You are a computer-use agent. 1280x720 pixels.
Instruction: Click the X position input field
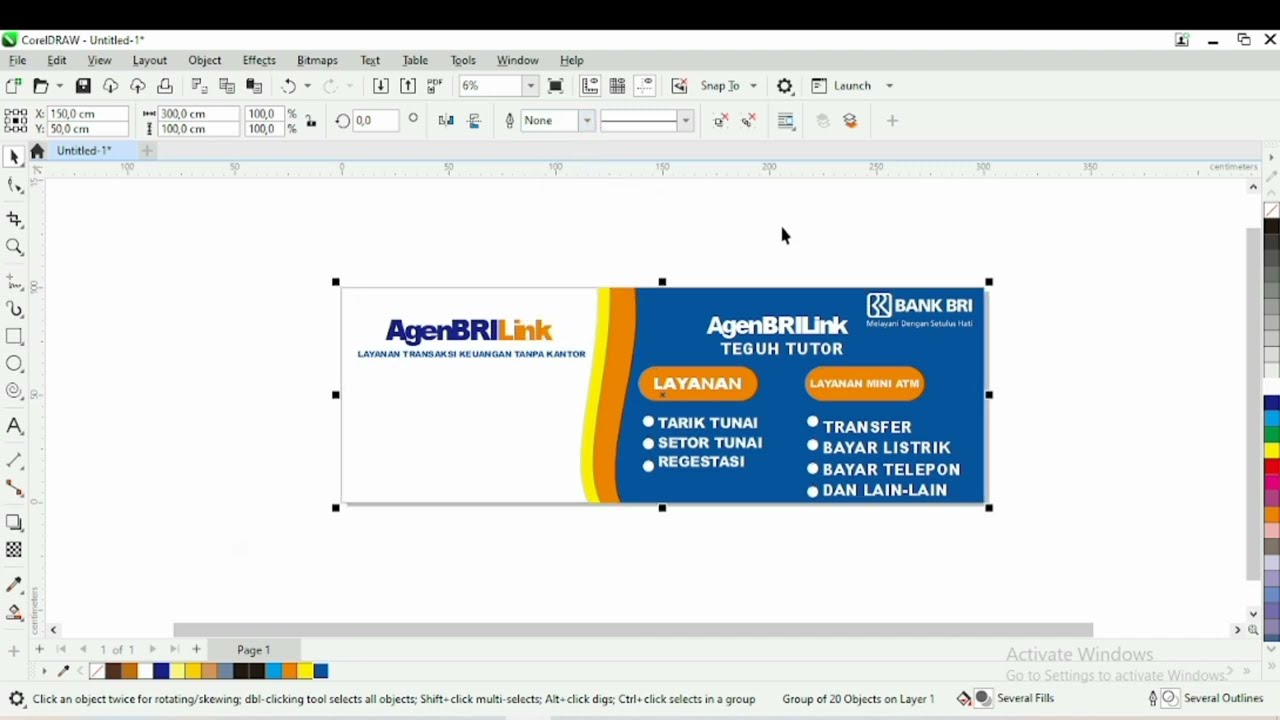pos(88,114)
